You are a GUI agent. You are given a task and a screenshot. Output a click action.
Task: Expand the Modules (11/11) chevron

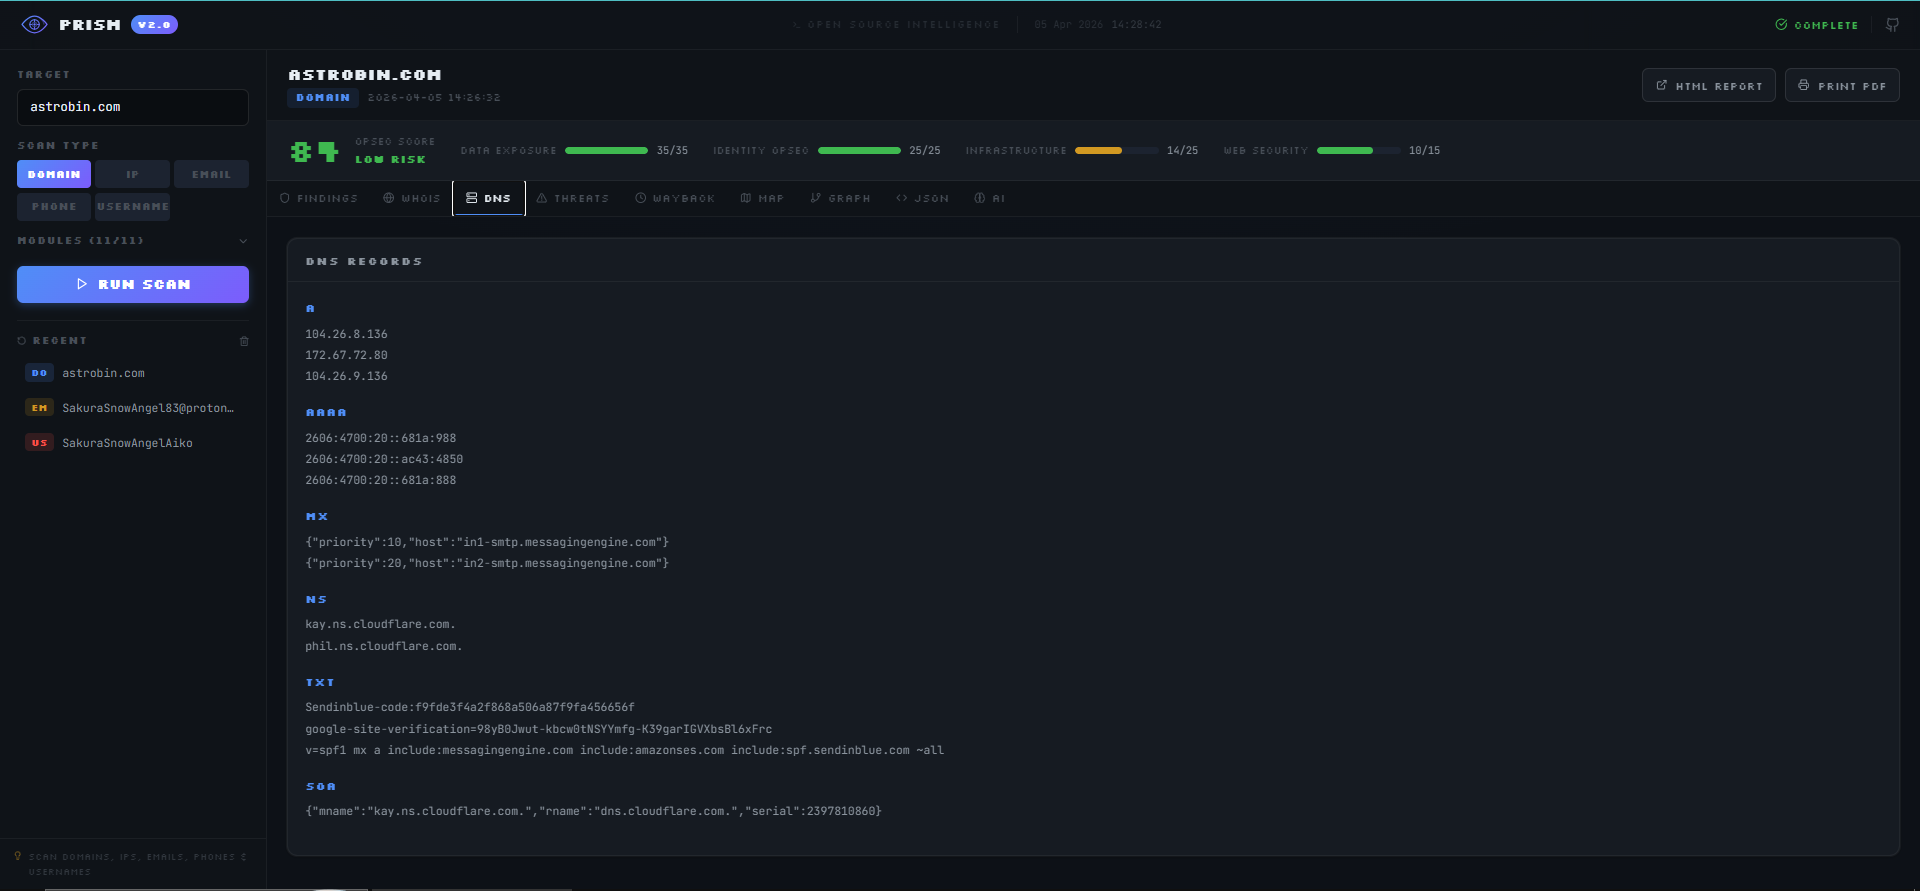(243, 241)
